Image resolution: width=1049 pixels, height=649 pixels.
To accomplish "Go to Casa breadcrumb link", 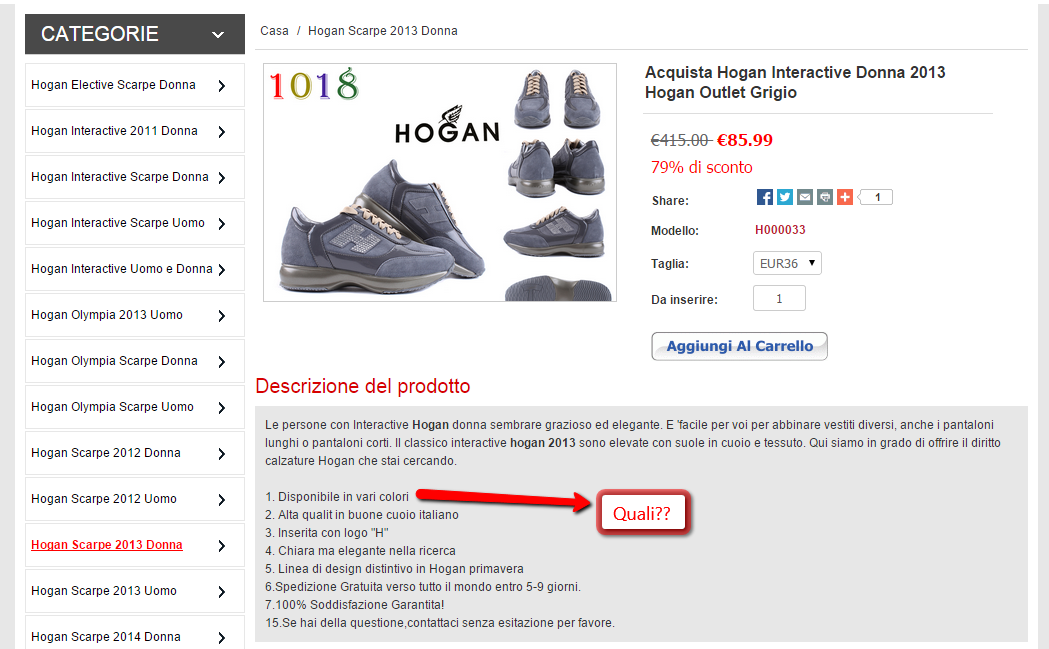I will click(x=274, y=31).
